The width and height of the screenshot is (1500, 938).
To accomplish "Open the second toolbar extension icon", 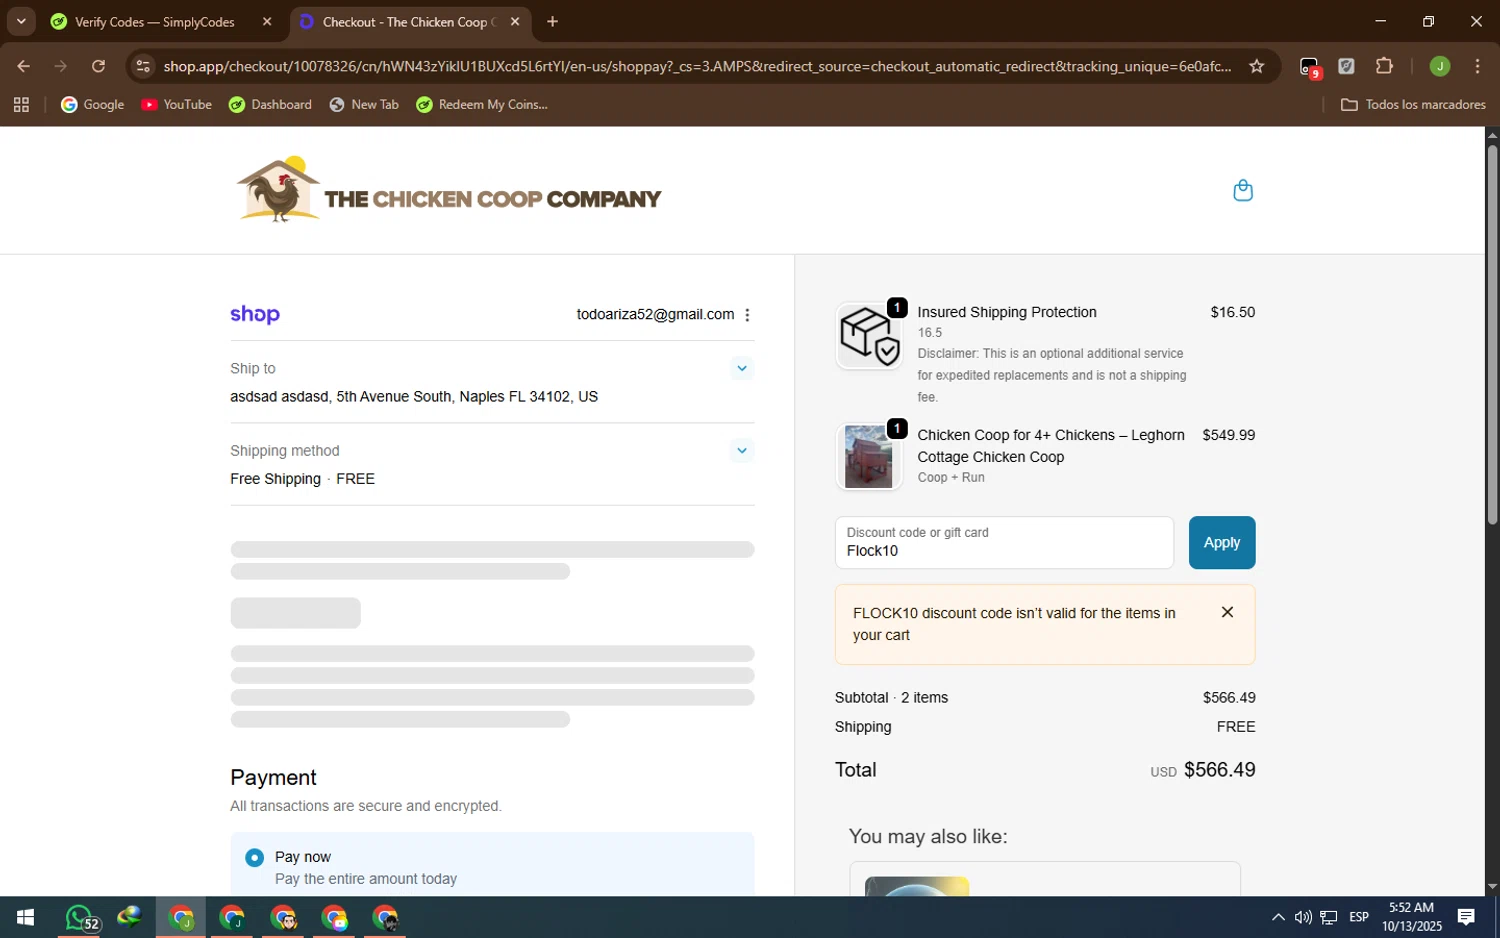I will pyautogui.click(x=1347, y=67).
